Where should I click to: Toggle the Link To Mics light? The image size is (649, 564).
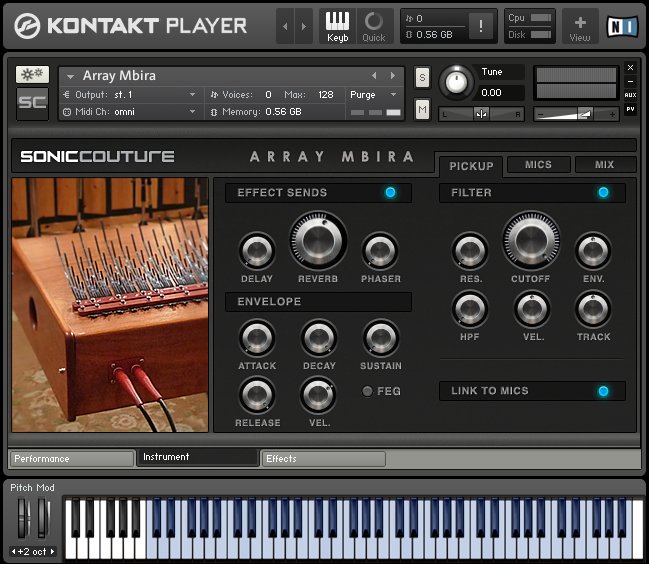click(x=603, y=391)
